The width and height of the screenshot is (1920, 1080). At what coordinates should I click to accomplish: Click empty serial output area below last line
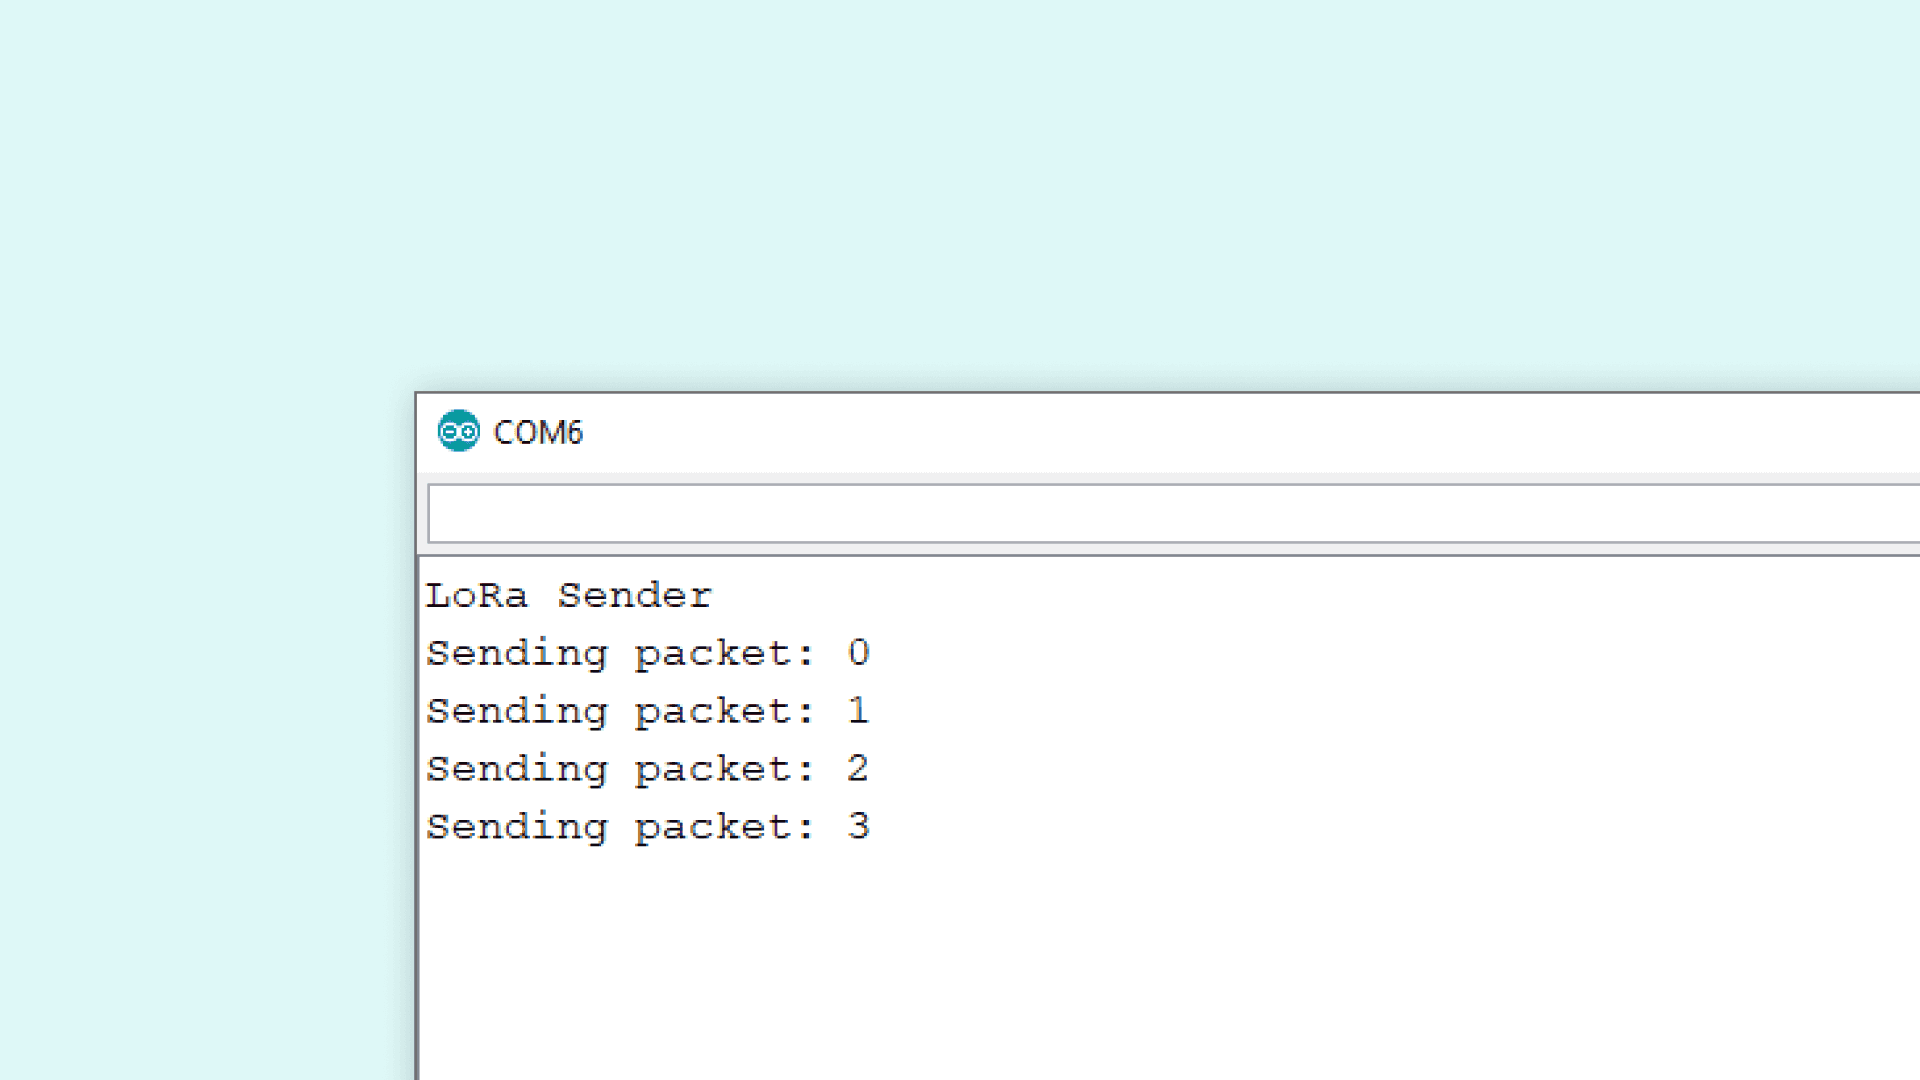click(1100, 960)
